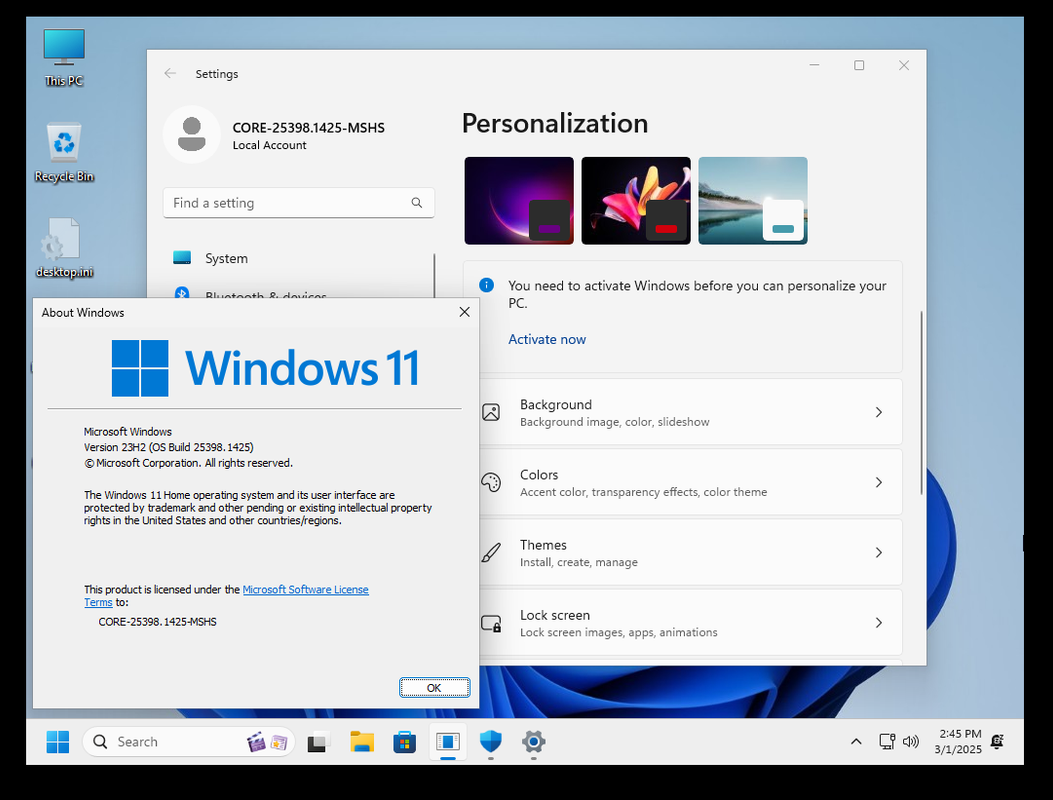Select the colorful flower dark theme thumbnail

[636, 201]
